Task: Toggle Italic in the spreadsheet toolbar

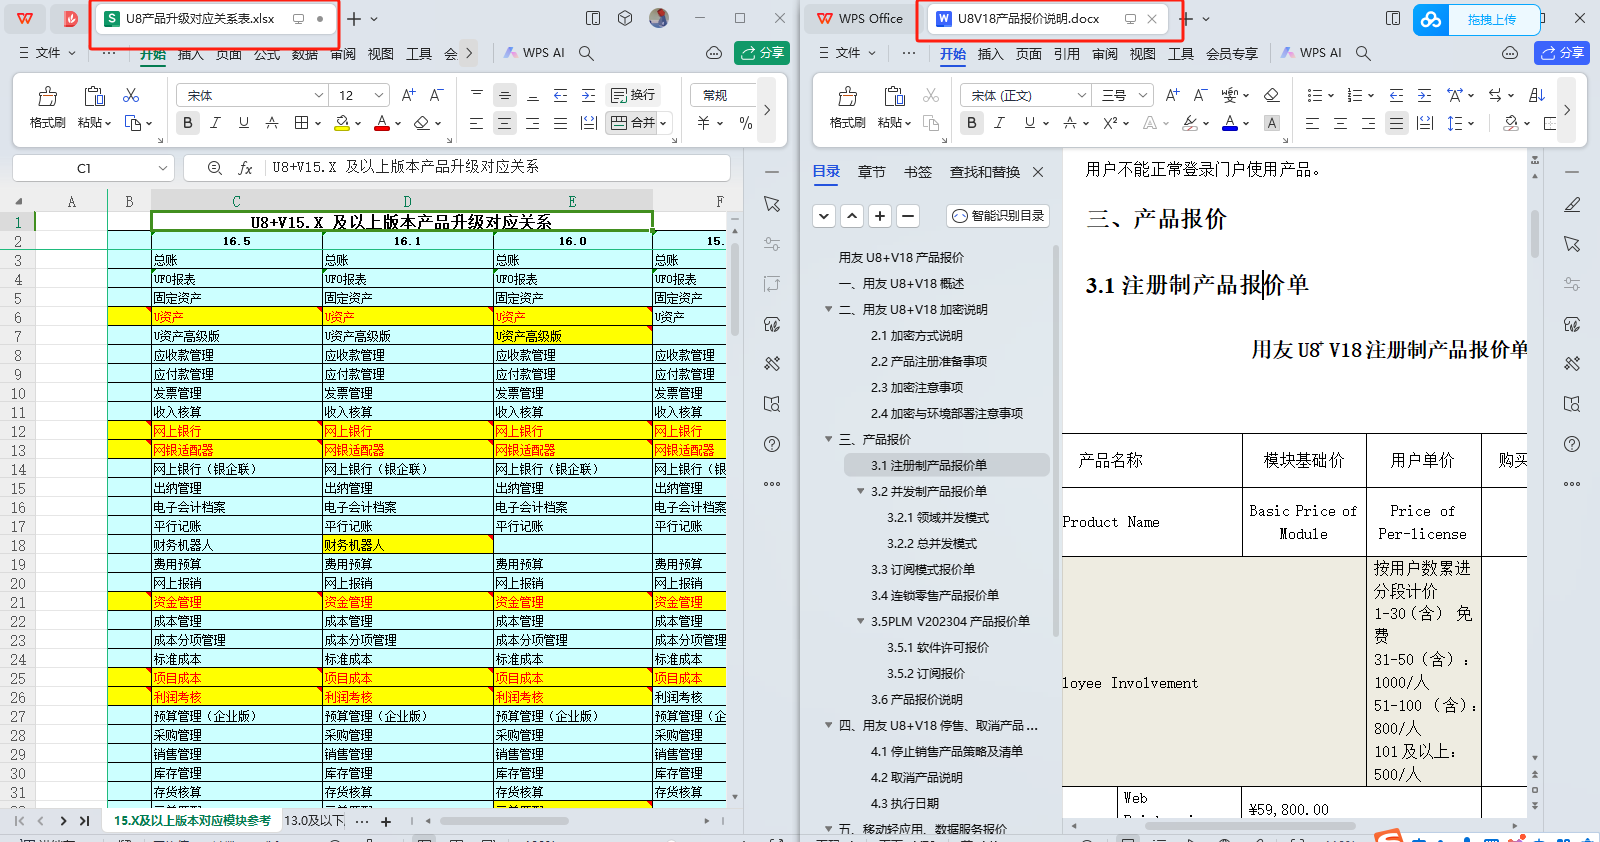Action: click(x=215, y=123)
